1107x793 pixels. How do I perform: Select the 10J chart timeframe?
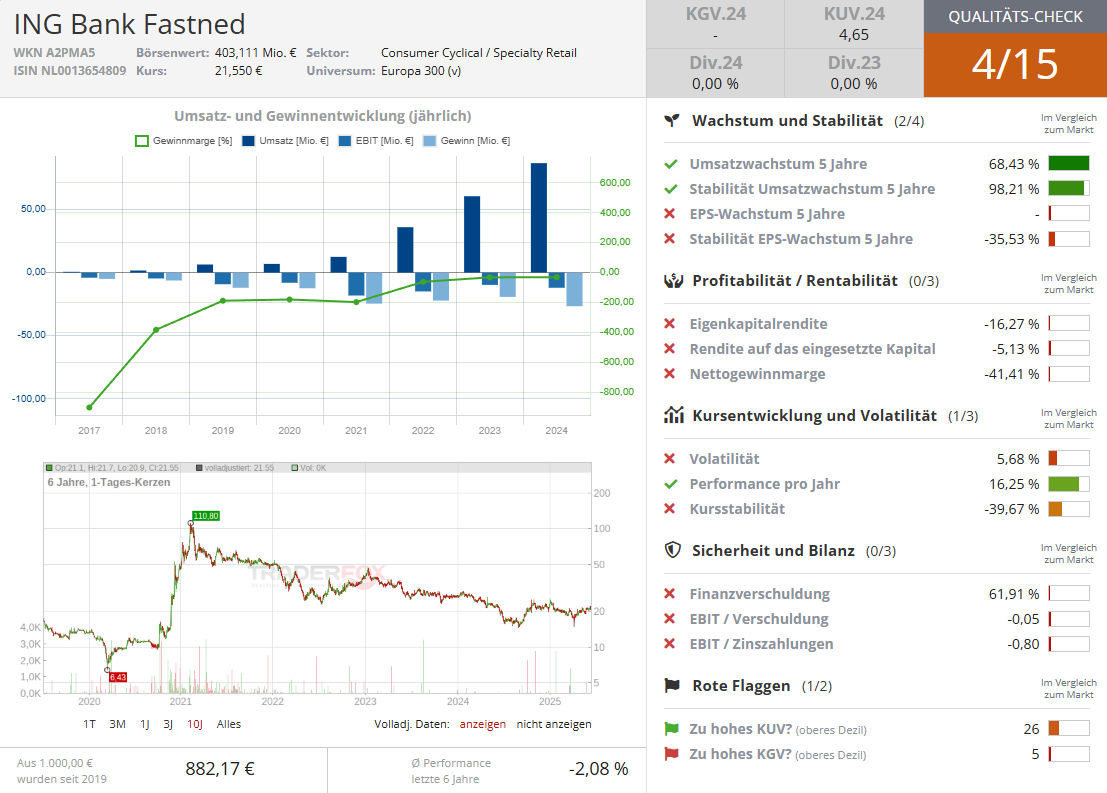195,724
